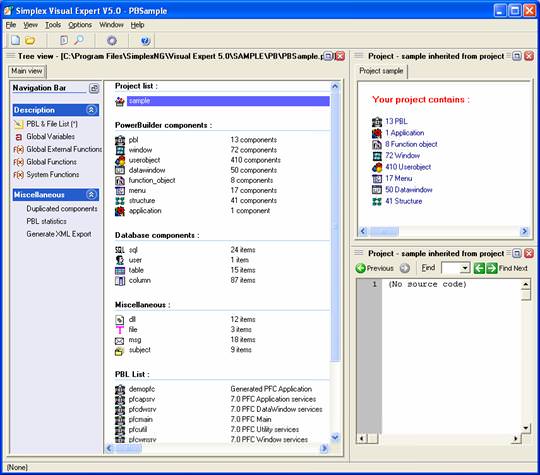The width and height of the screenshot is (540, 475).
Task: Click the document page icon beside the magnifier
Action: [x=64, y=40]
